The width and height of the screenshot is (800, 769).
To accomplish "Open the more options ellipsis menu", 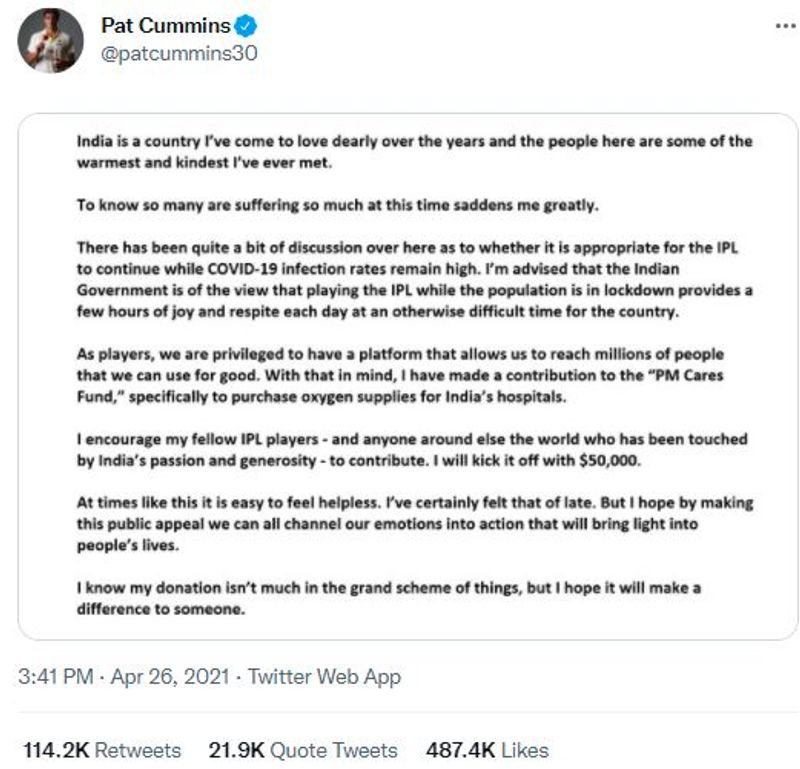I will (785, 26).
